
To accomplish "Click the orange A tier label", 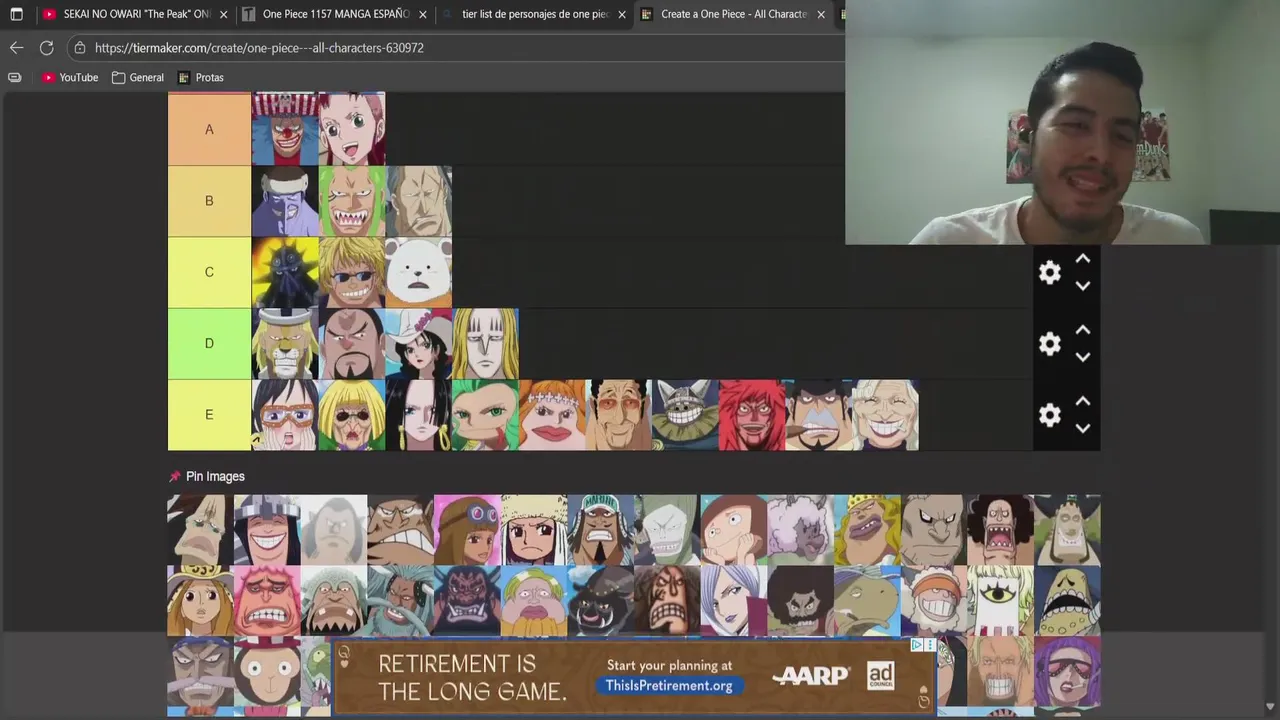I will click(209, 129).
